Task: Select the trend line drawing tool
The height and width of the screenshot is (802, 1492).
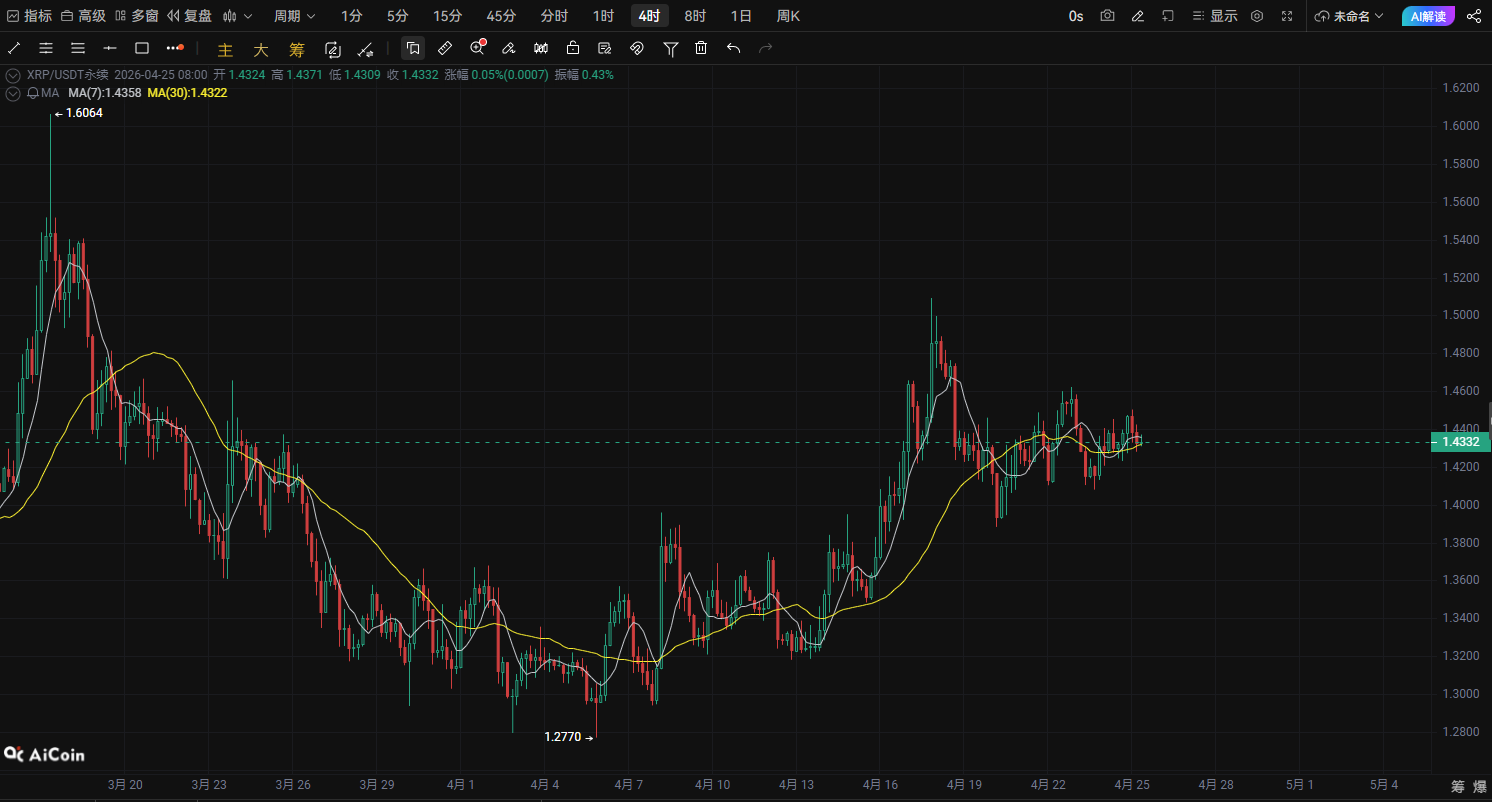Action: (14, 48)
